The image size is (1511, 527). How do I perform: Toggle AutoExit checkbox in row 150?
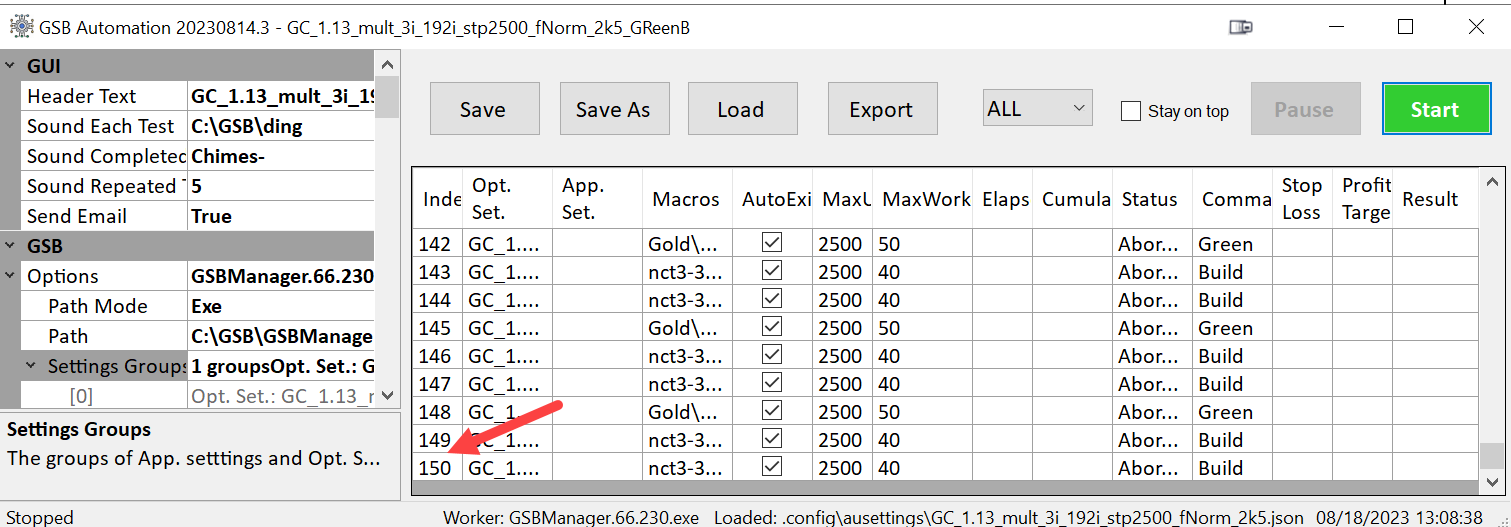click(x=771, y=467)
